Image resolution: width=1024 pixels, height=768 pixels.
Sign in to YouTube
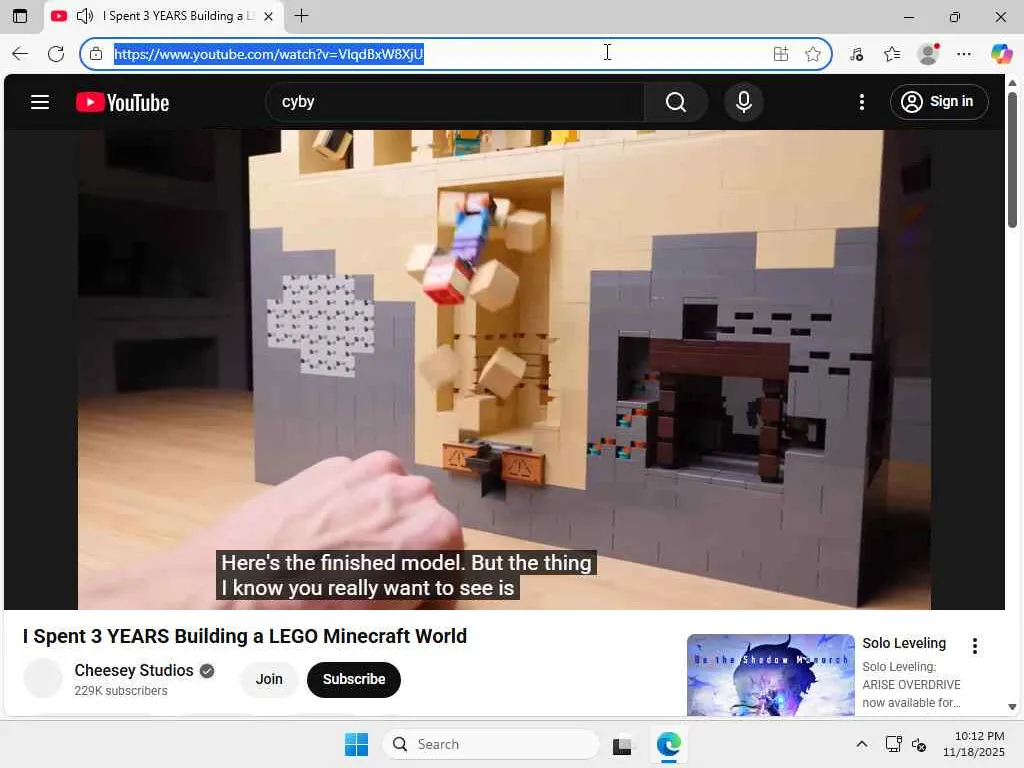point(938,102)
